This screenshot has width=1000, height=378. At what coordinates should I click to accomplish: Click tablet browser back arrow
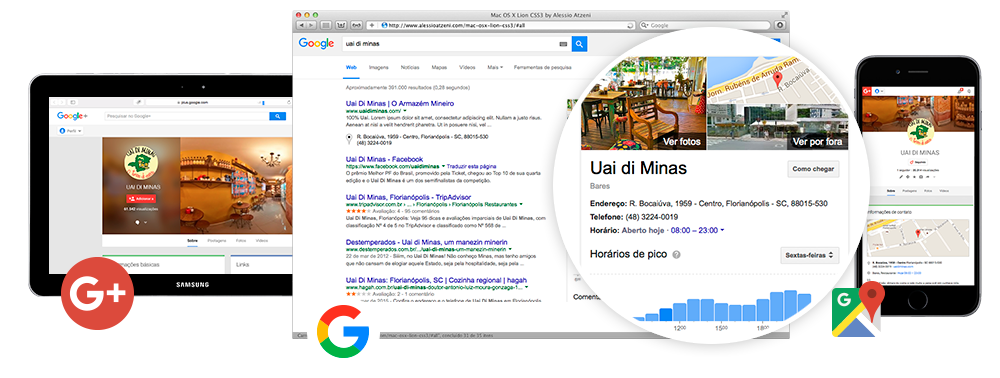(54, 102)
